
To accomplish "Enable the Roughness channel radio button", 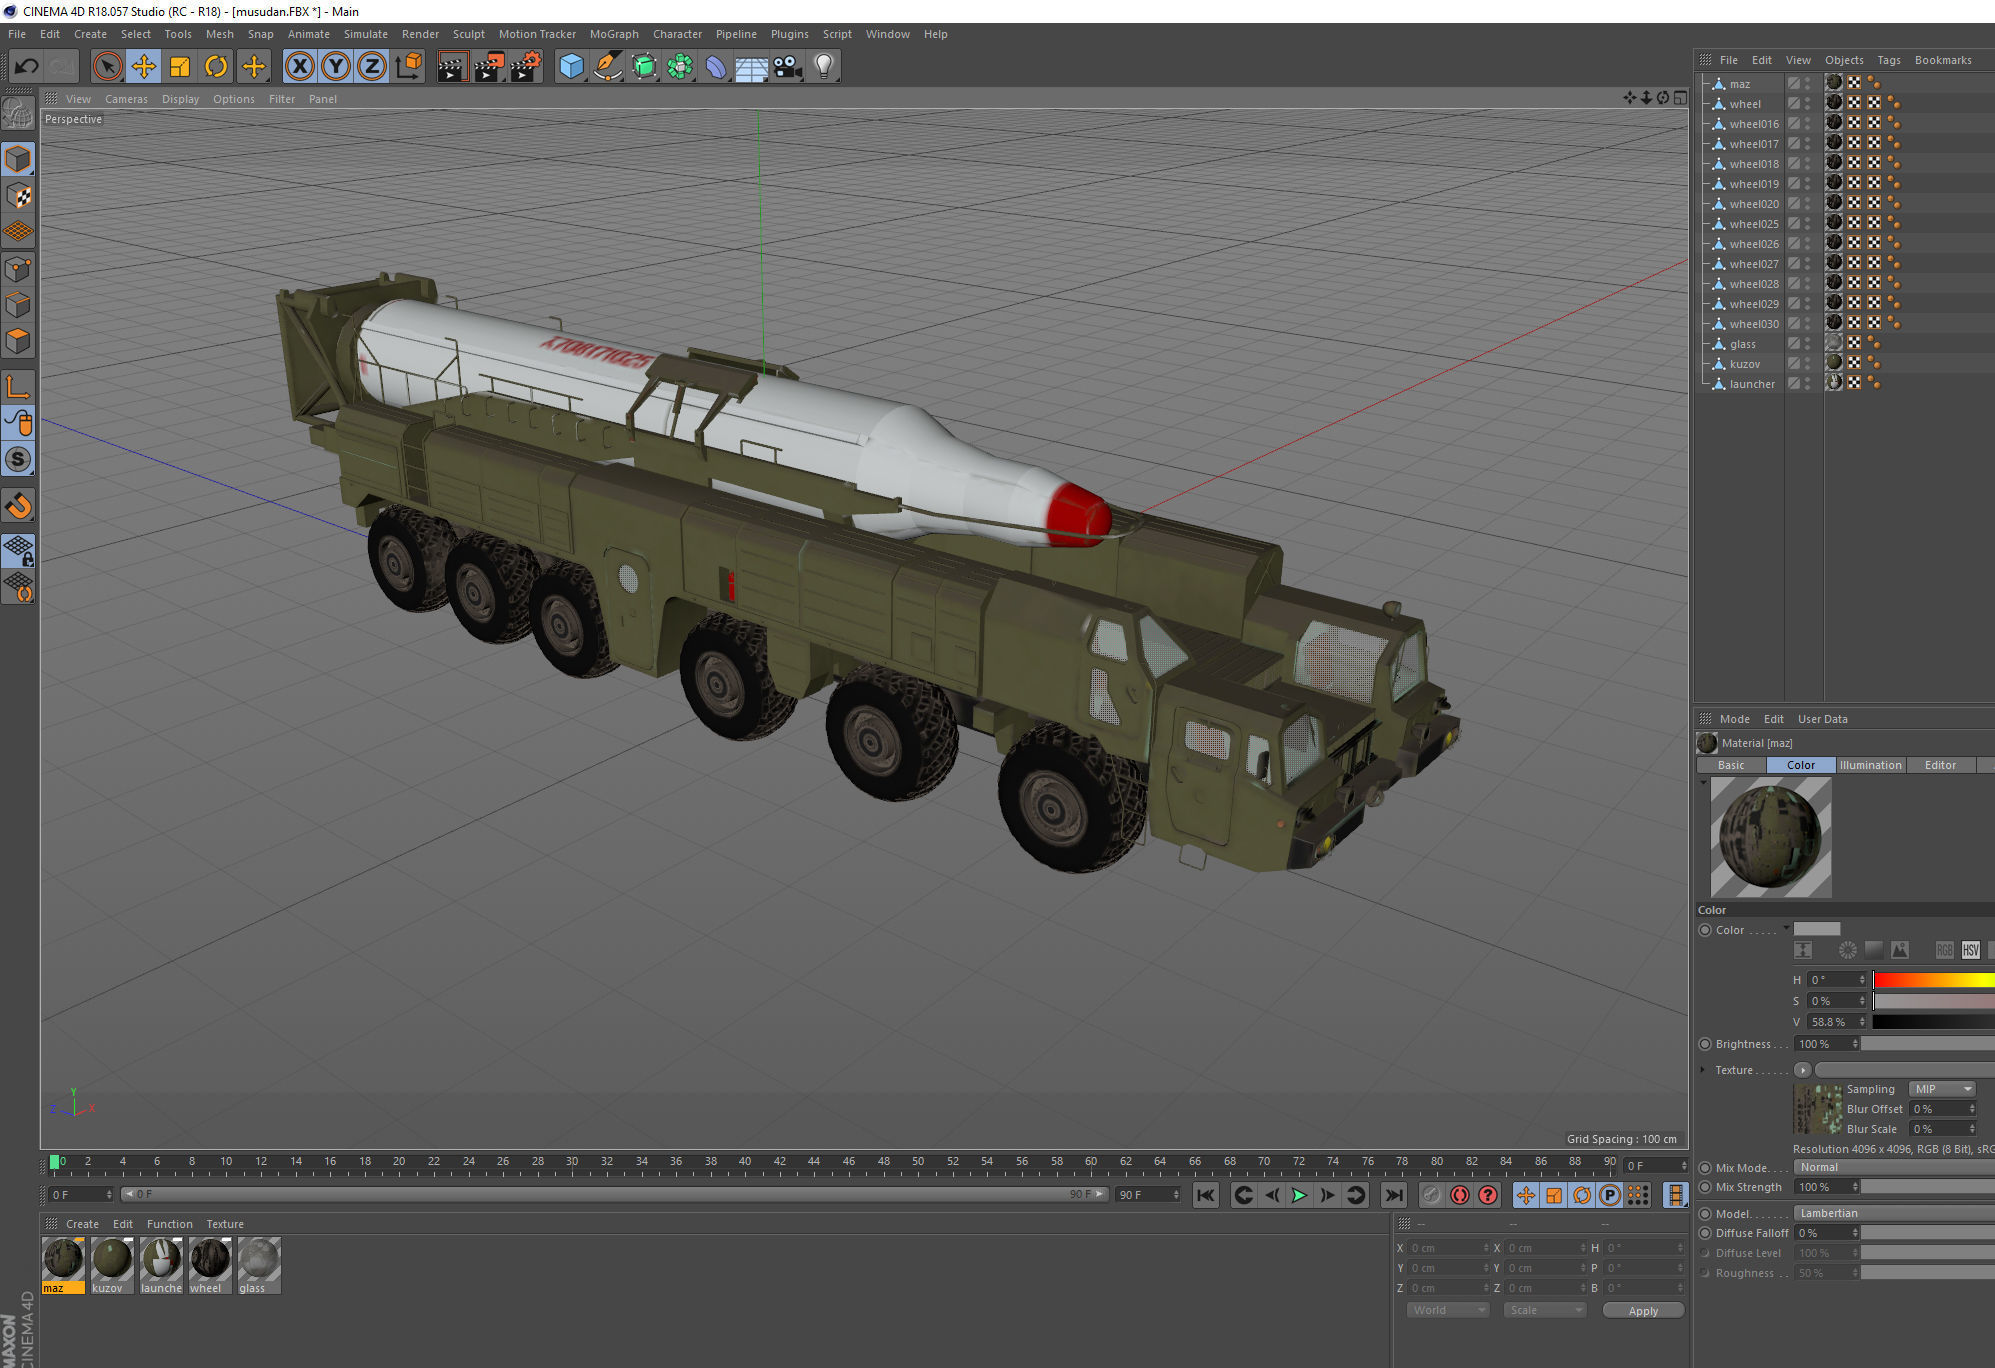I will click(x=1706, y=1272).
